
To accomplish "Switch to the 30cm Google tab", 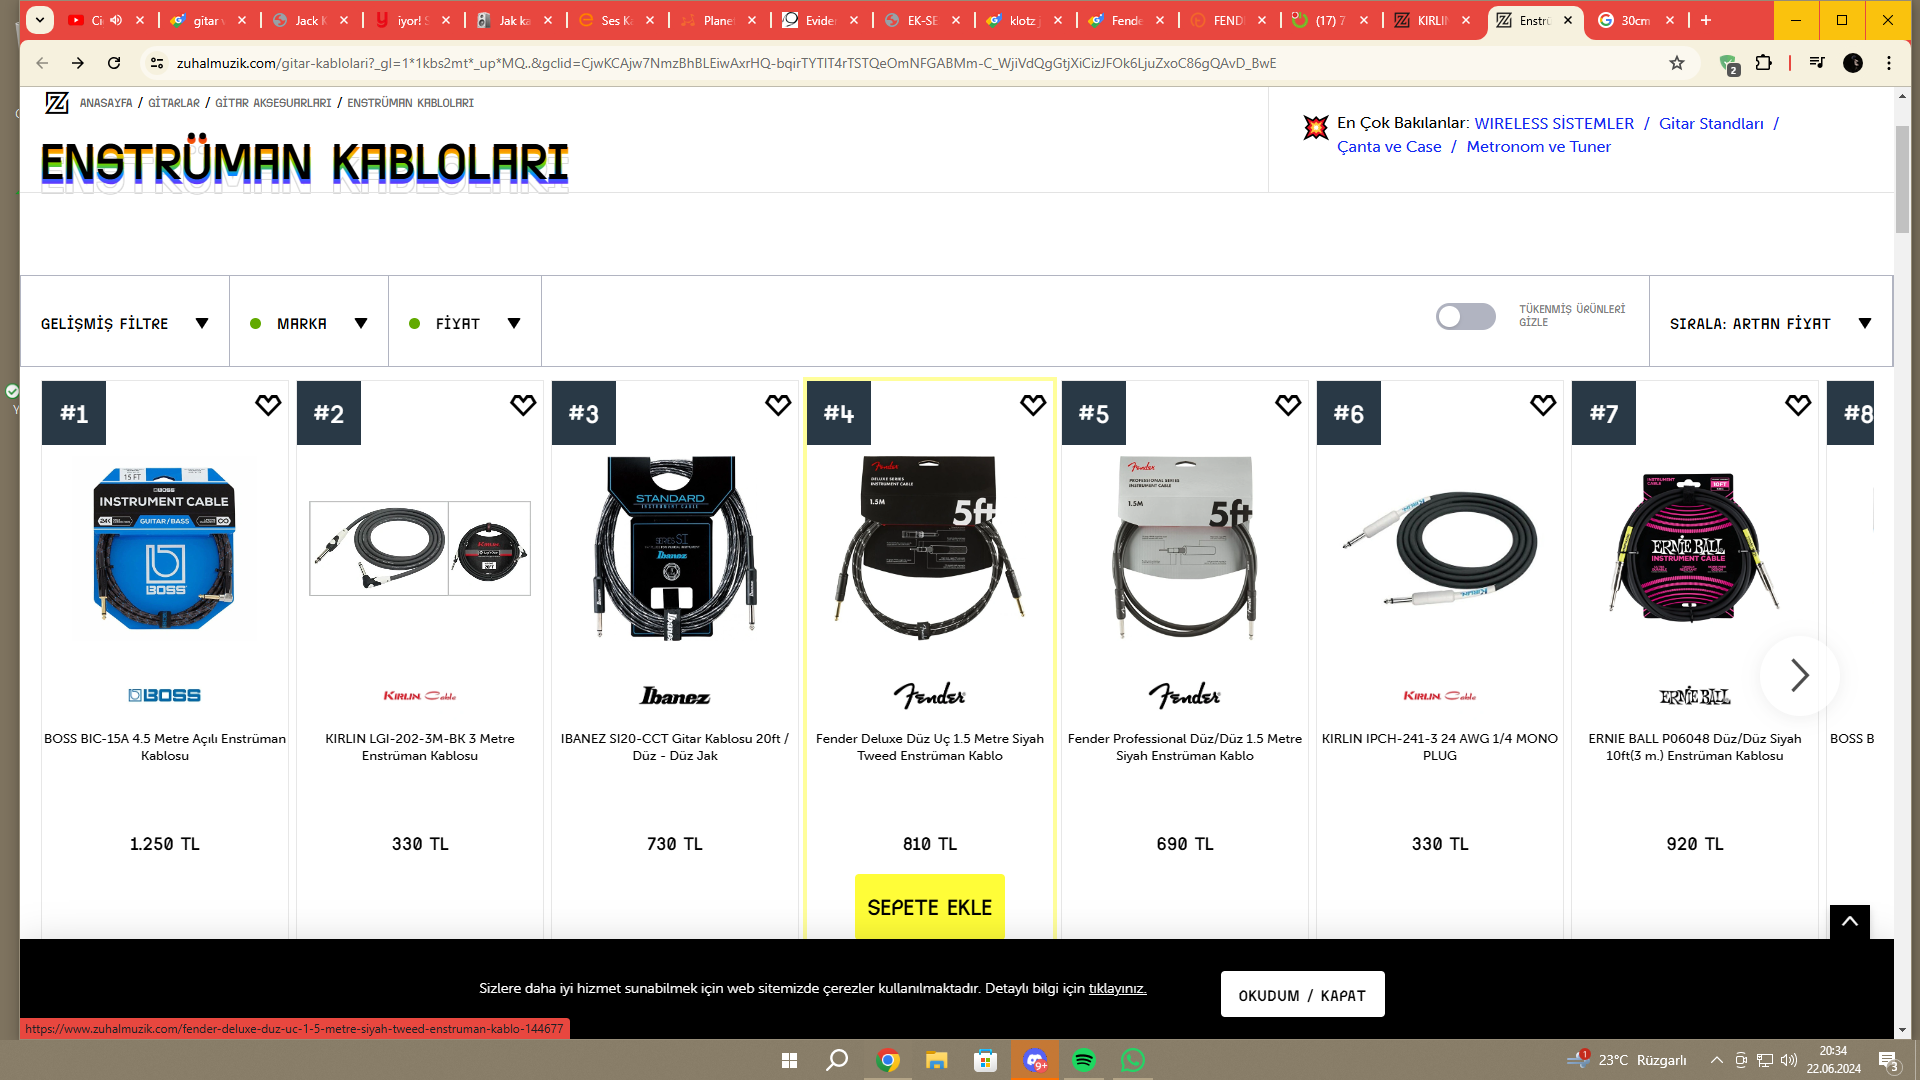I will click(x=1635, y=20).
